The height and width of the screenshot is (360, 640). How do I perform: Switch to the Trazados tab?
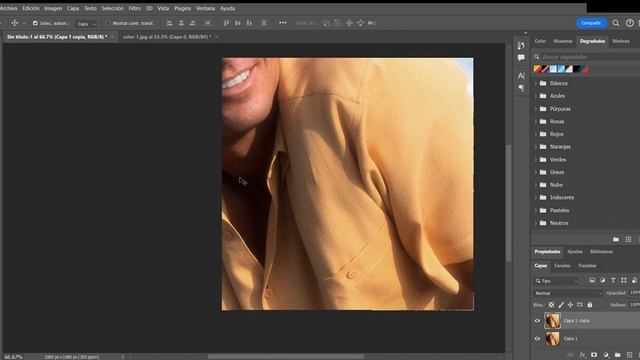(587, 266)
